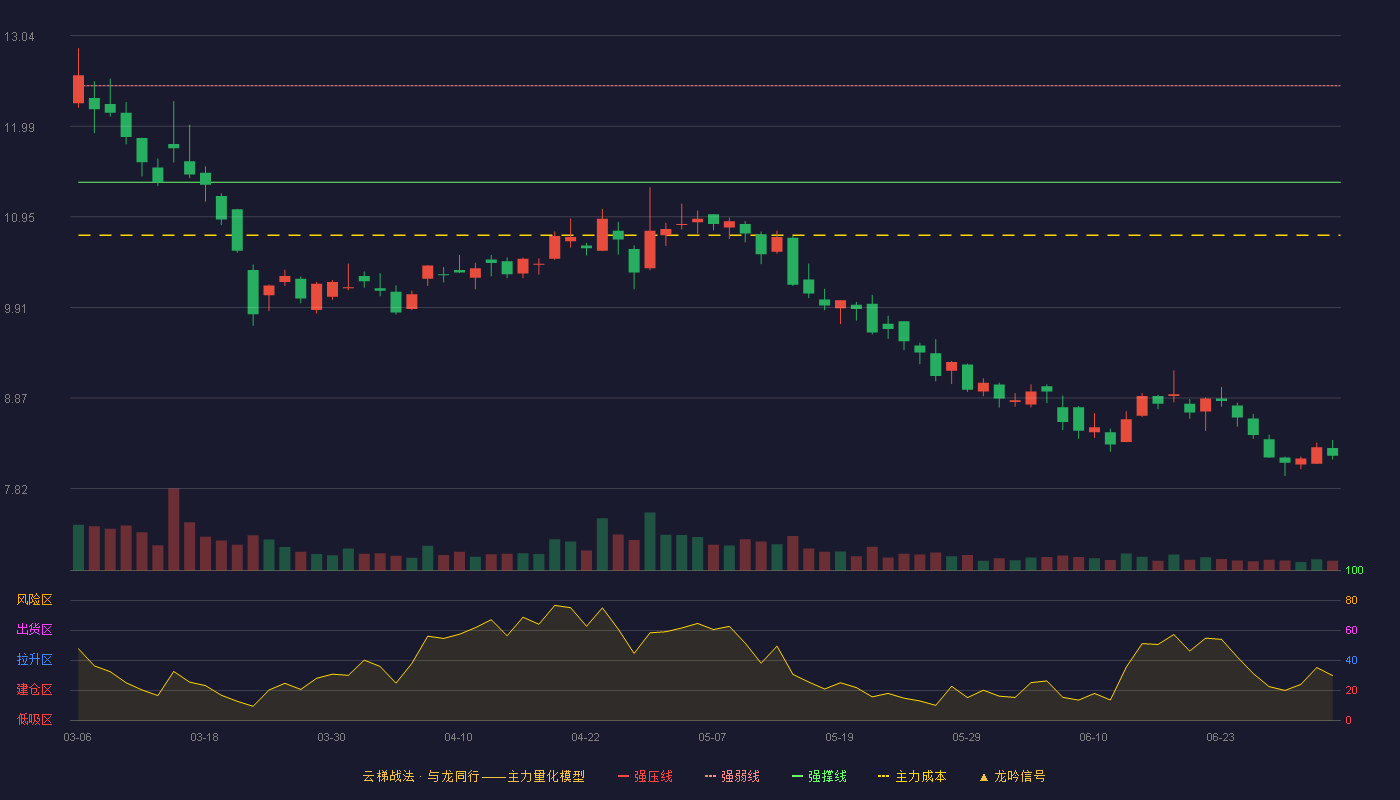Click the 11.99 price axis label
Viewport: 1400px width, 800px height.
[19, 127]
